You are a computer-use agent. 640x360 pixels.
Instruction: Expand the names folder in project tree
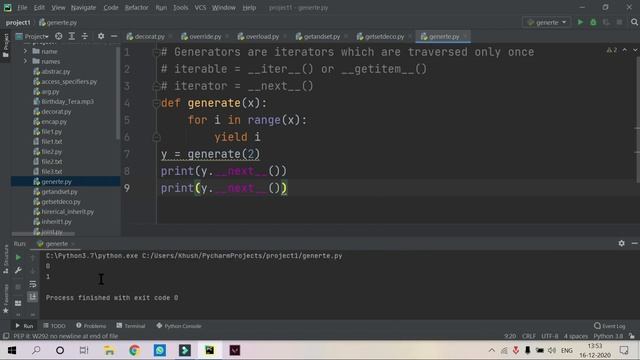[25, 61]
